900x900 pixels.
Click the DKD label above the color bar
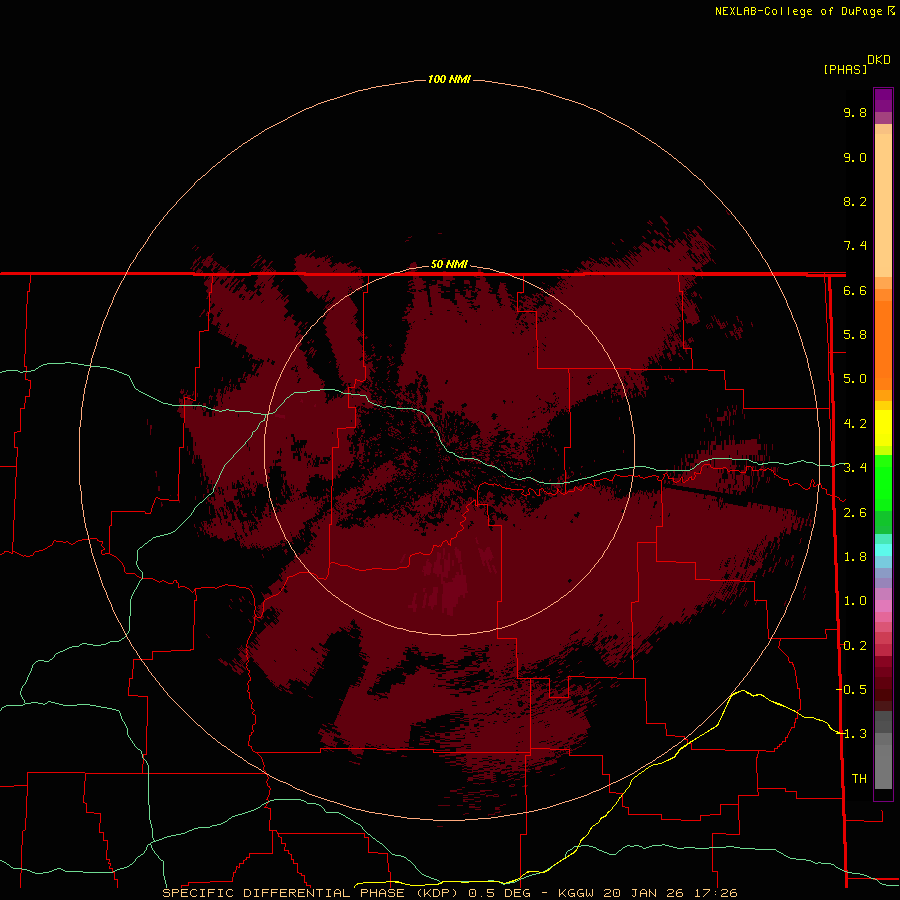[x=879, y=60]
